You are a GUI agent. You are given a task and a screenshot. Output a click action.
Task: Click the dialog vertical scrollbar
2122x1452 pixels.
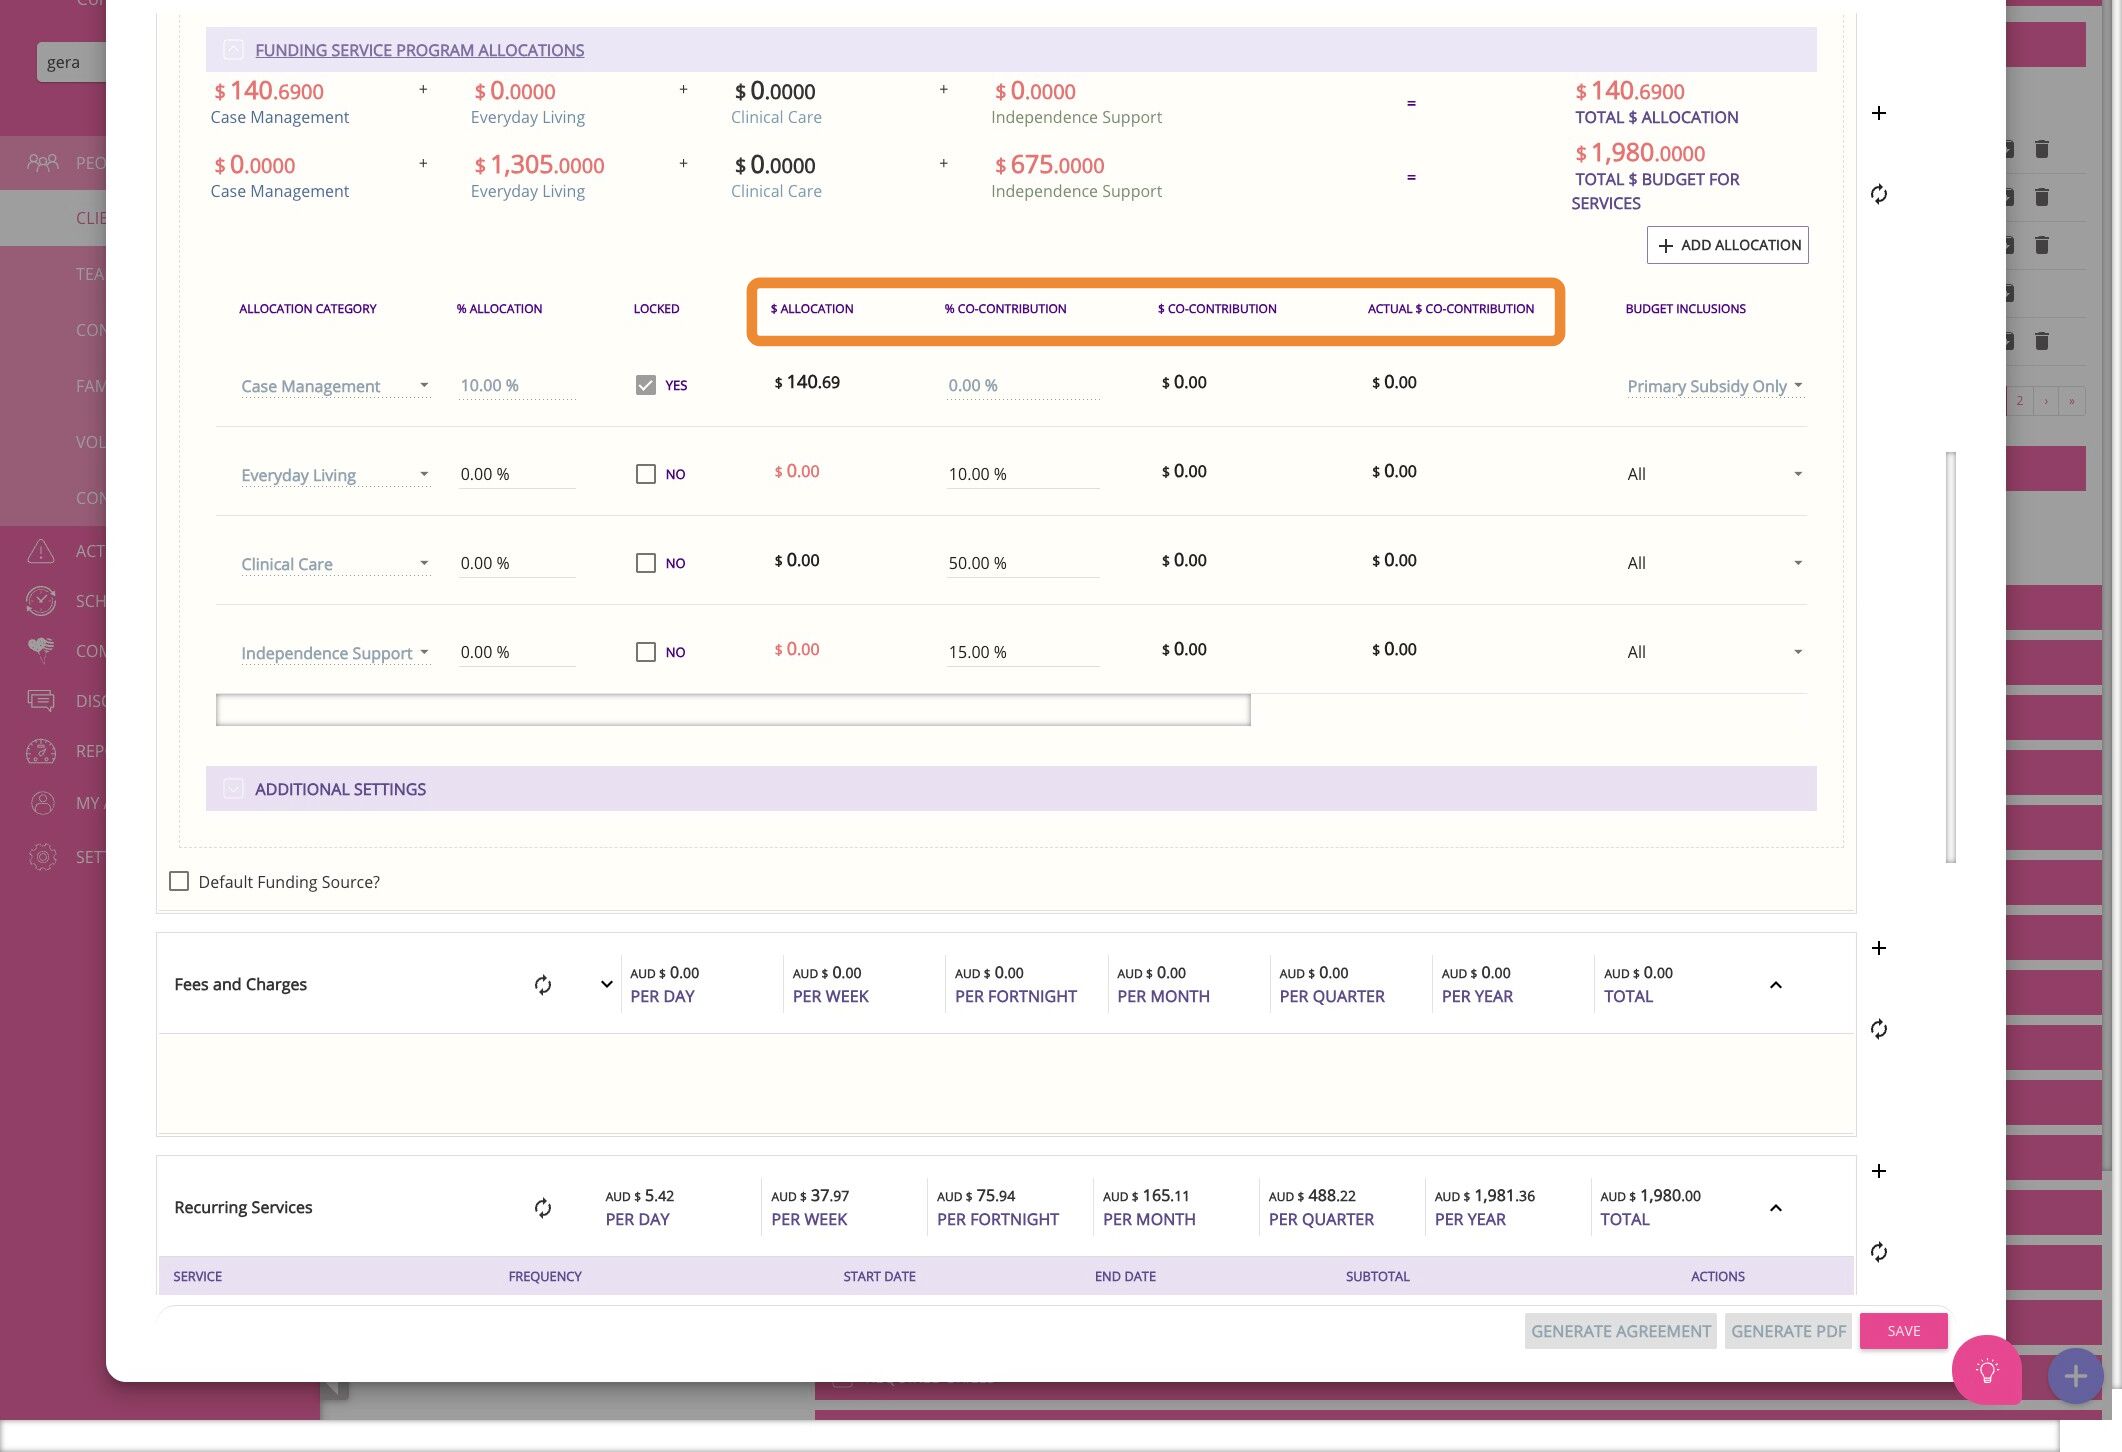pyautogui.click(x=1950, y=656)
